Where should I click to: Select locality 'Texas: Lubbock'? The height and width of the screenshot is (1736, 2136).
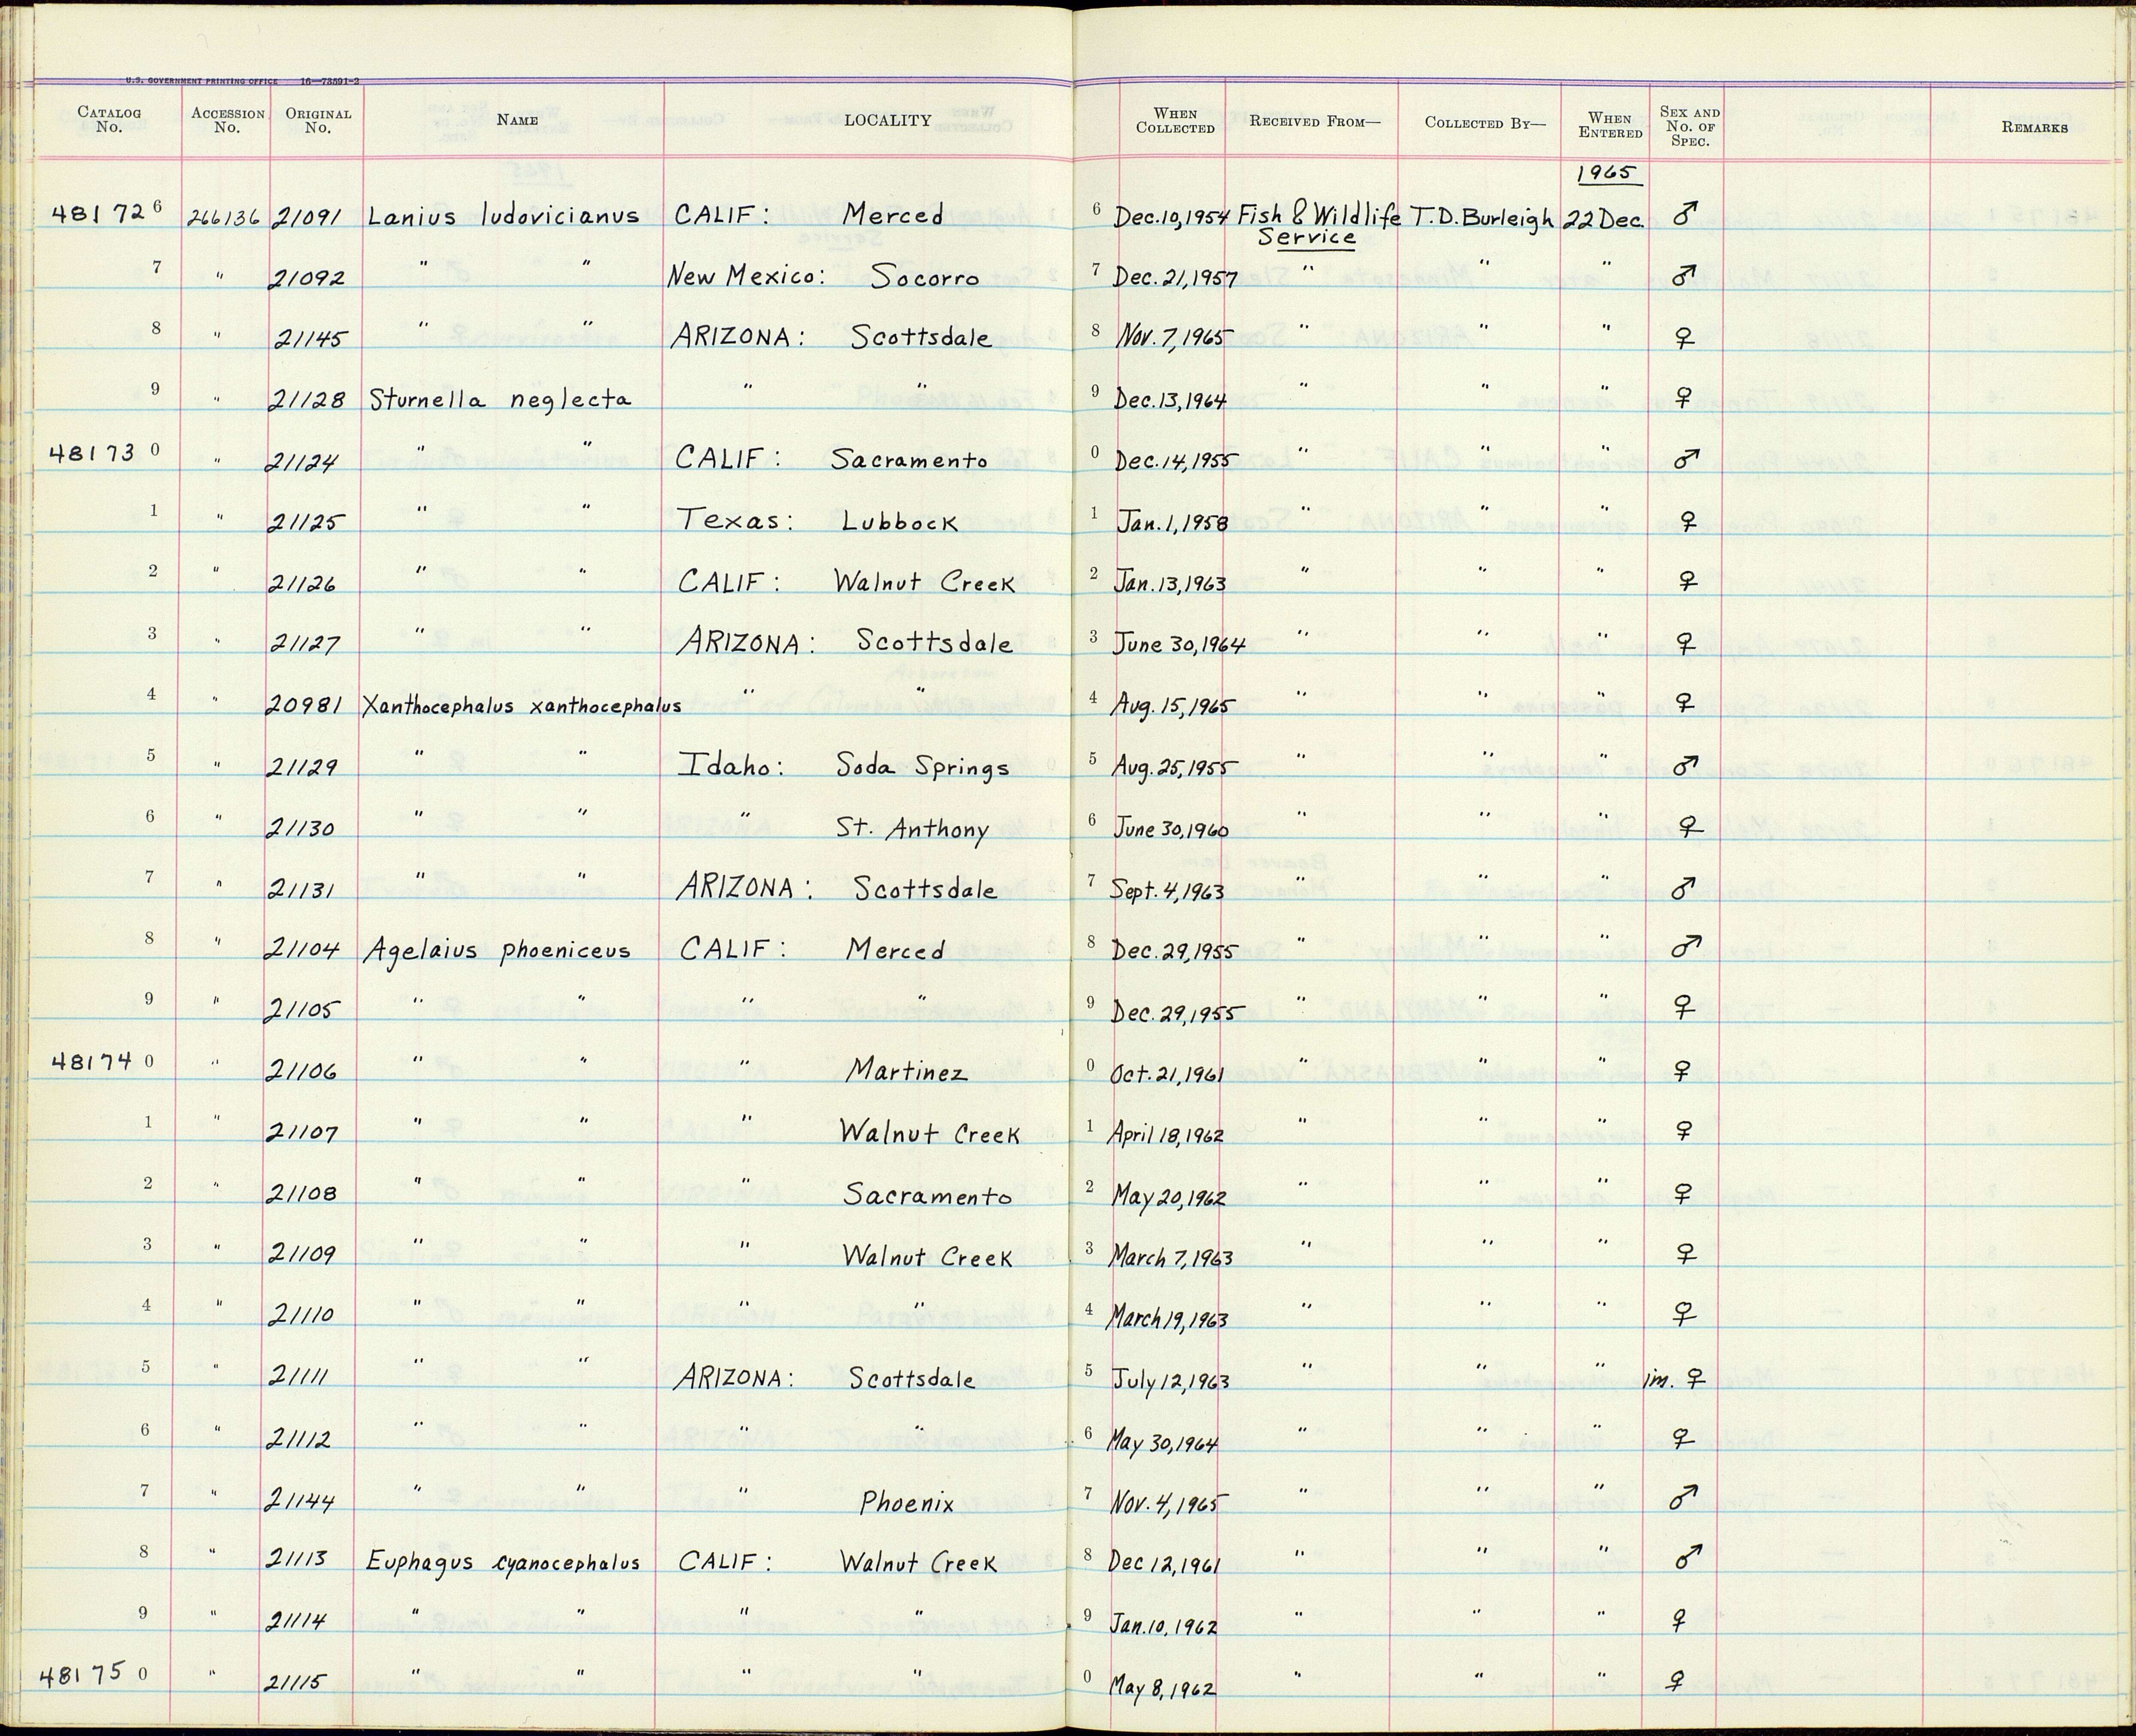[818, 521]
